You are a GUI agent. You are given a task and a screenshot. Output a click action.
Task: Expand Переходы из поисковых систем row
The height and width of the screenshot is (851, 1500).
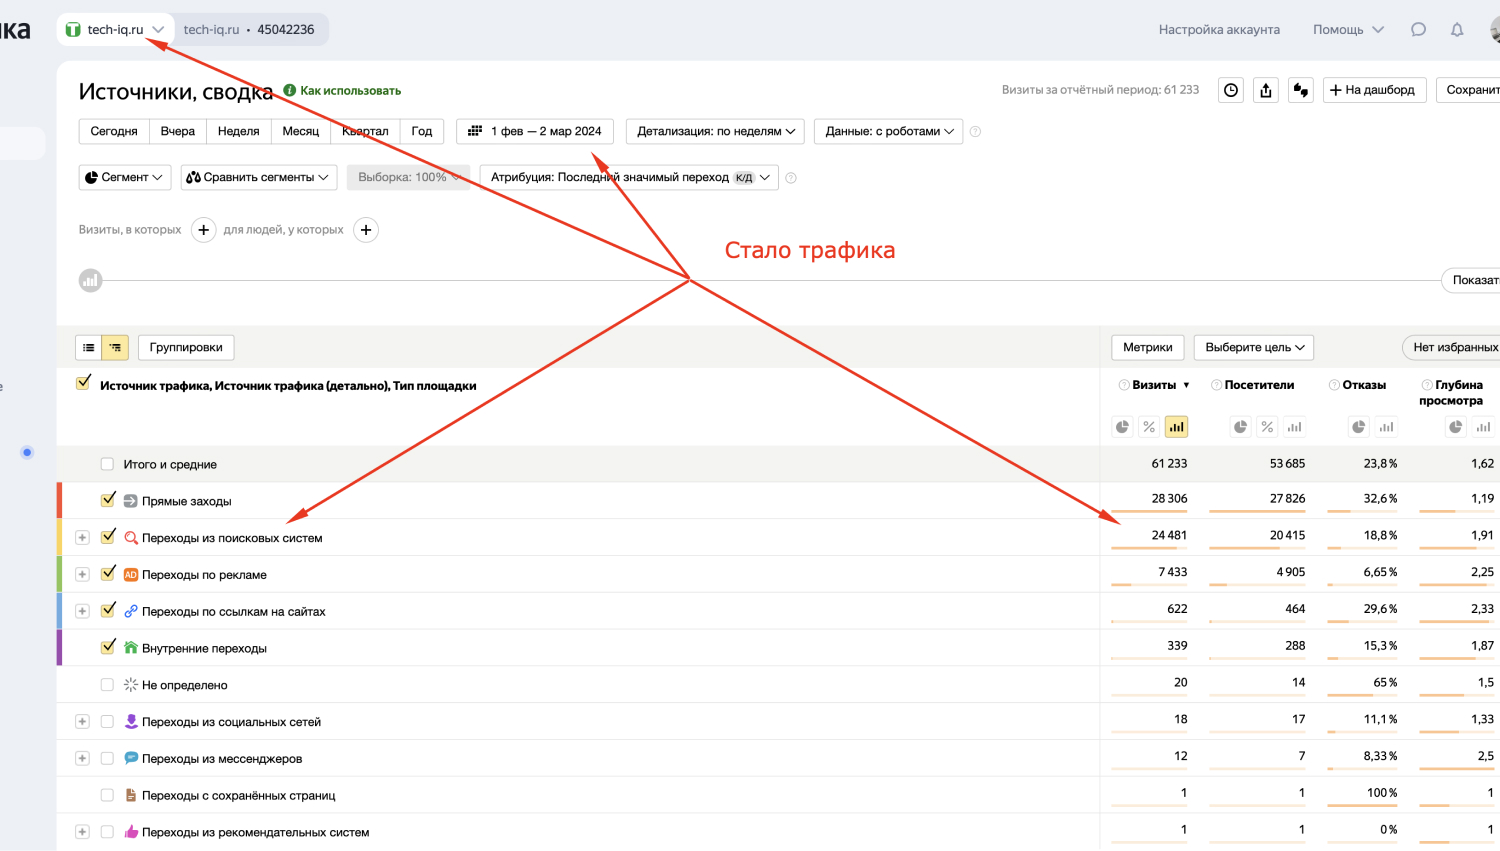tap(82, 538)
